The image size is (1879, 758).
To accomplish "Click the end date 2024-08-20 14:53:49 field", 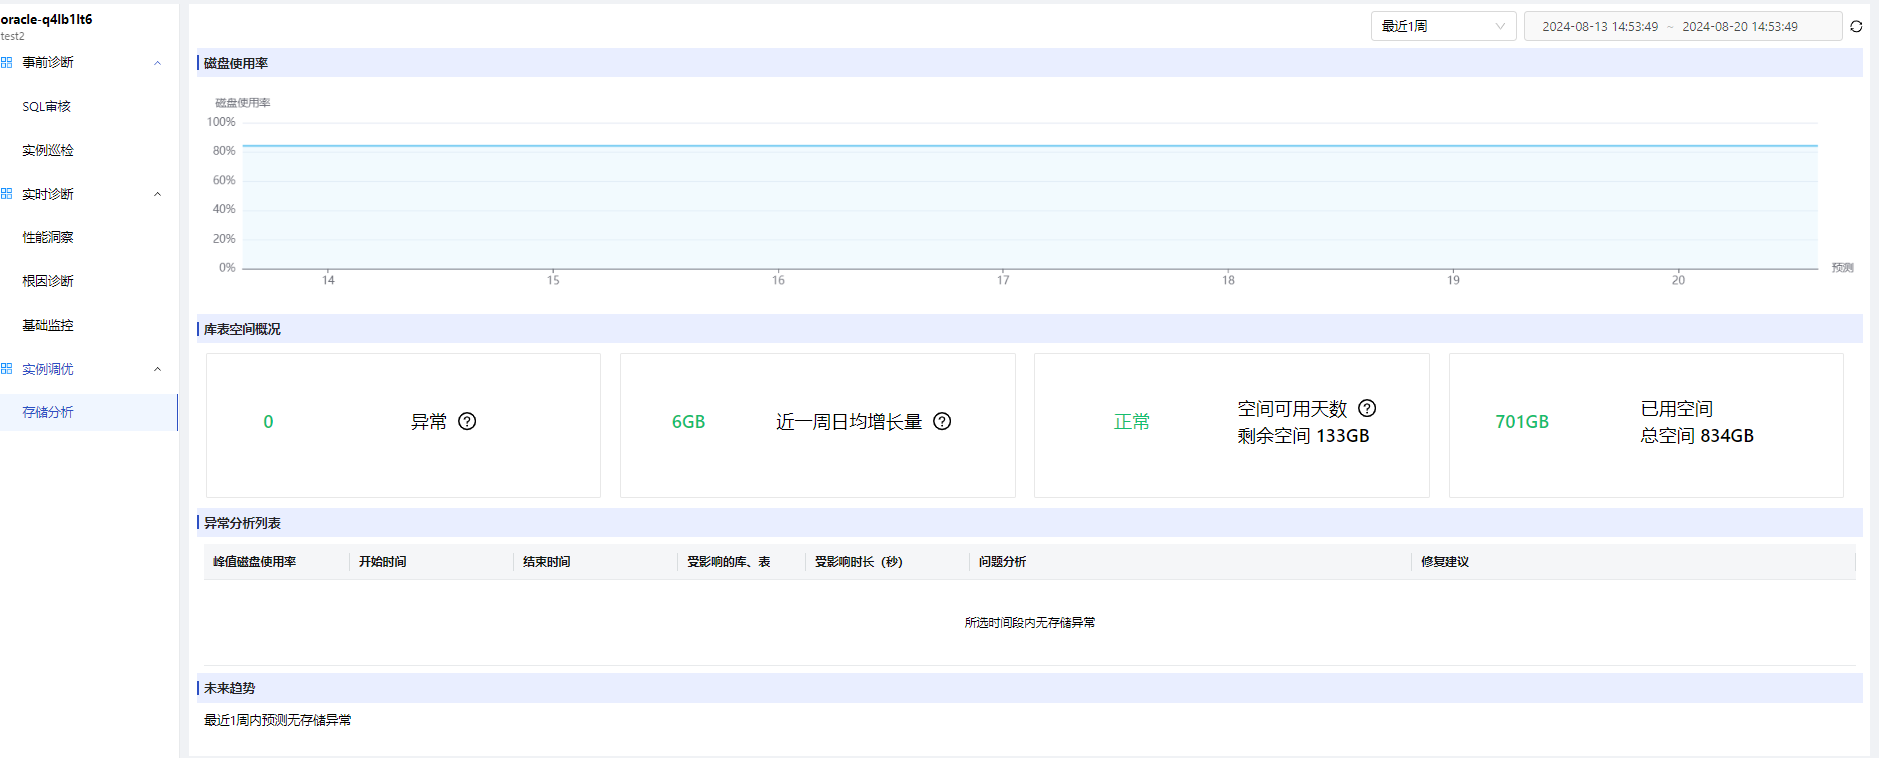I will (1740, 27).
